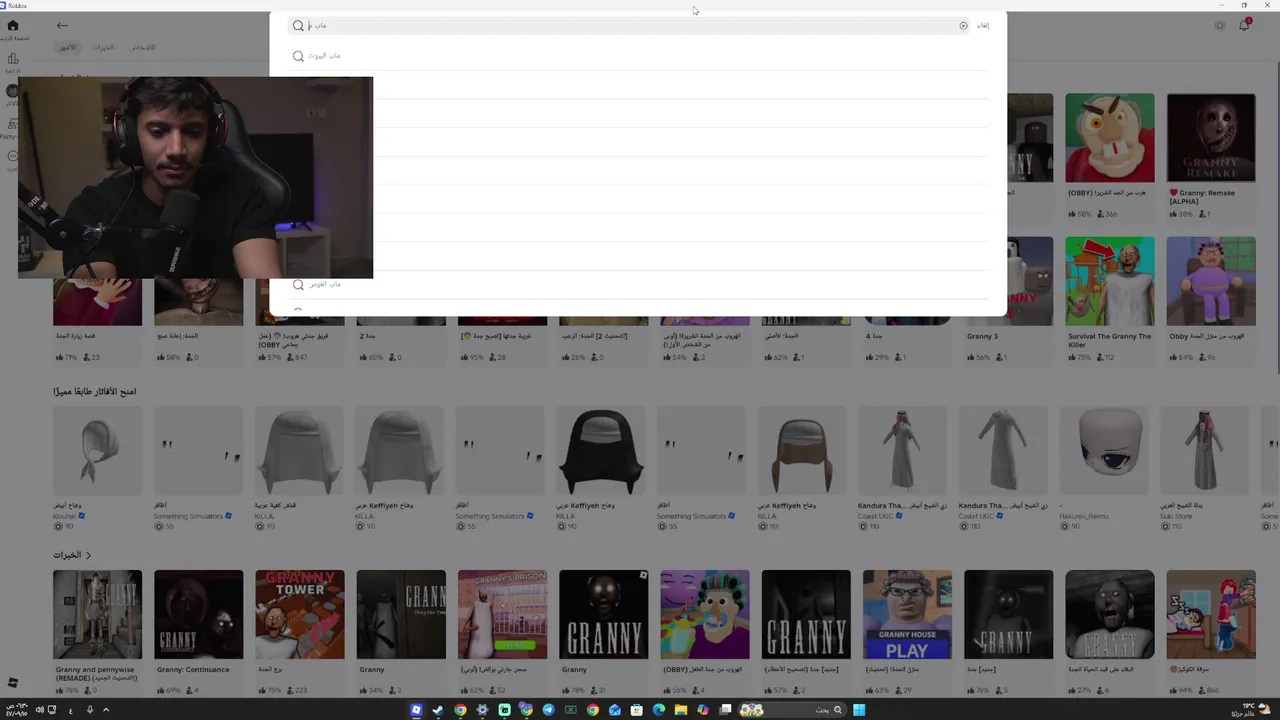Open the Microsoft Store icon in taskbar
This screenshot has width=1280, height=720.
coord(636,710)
